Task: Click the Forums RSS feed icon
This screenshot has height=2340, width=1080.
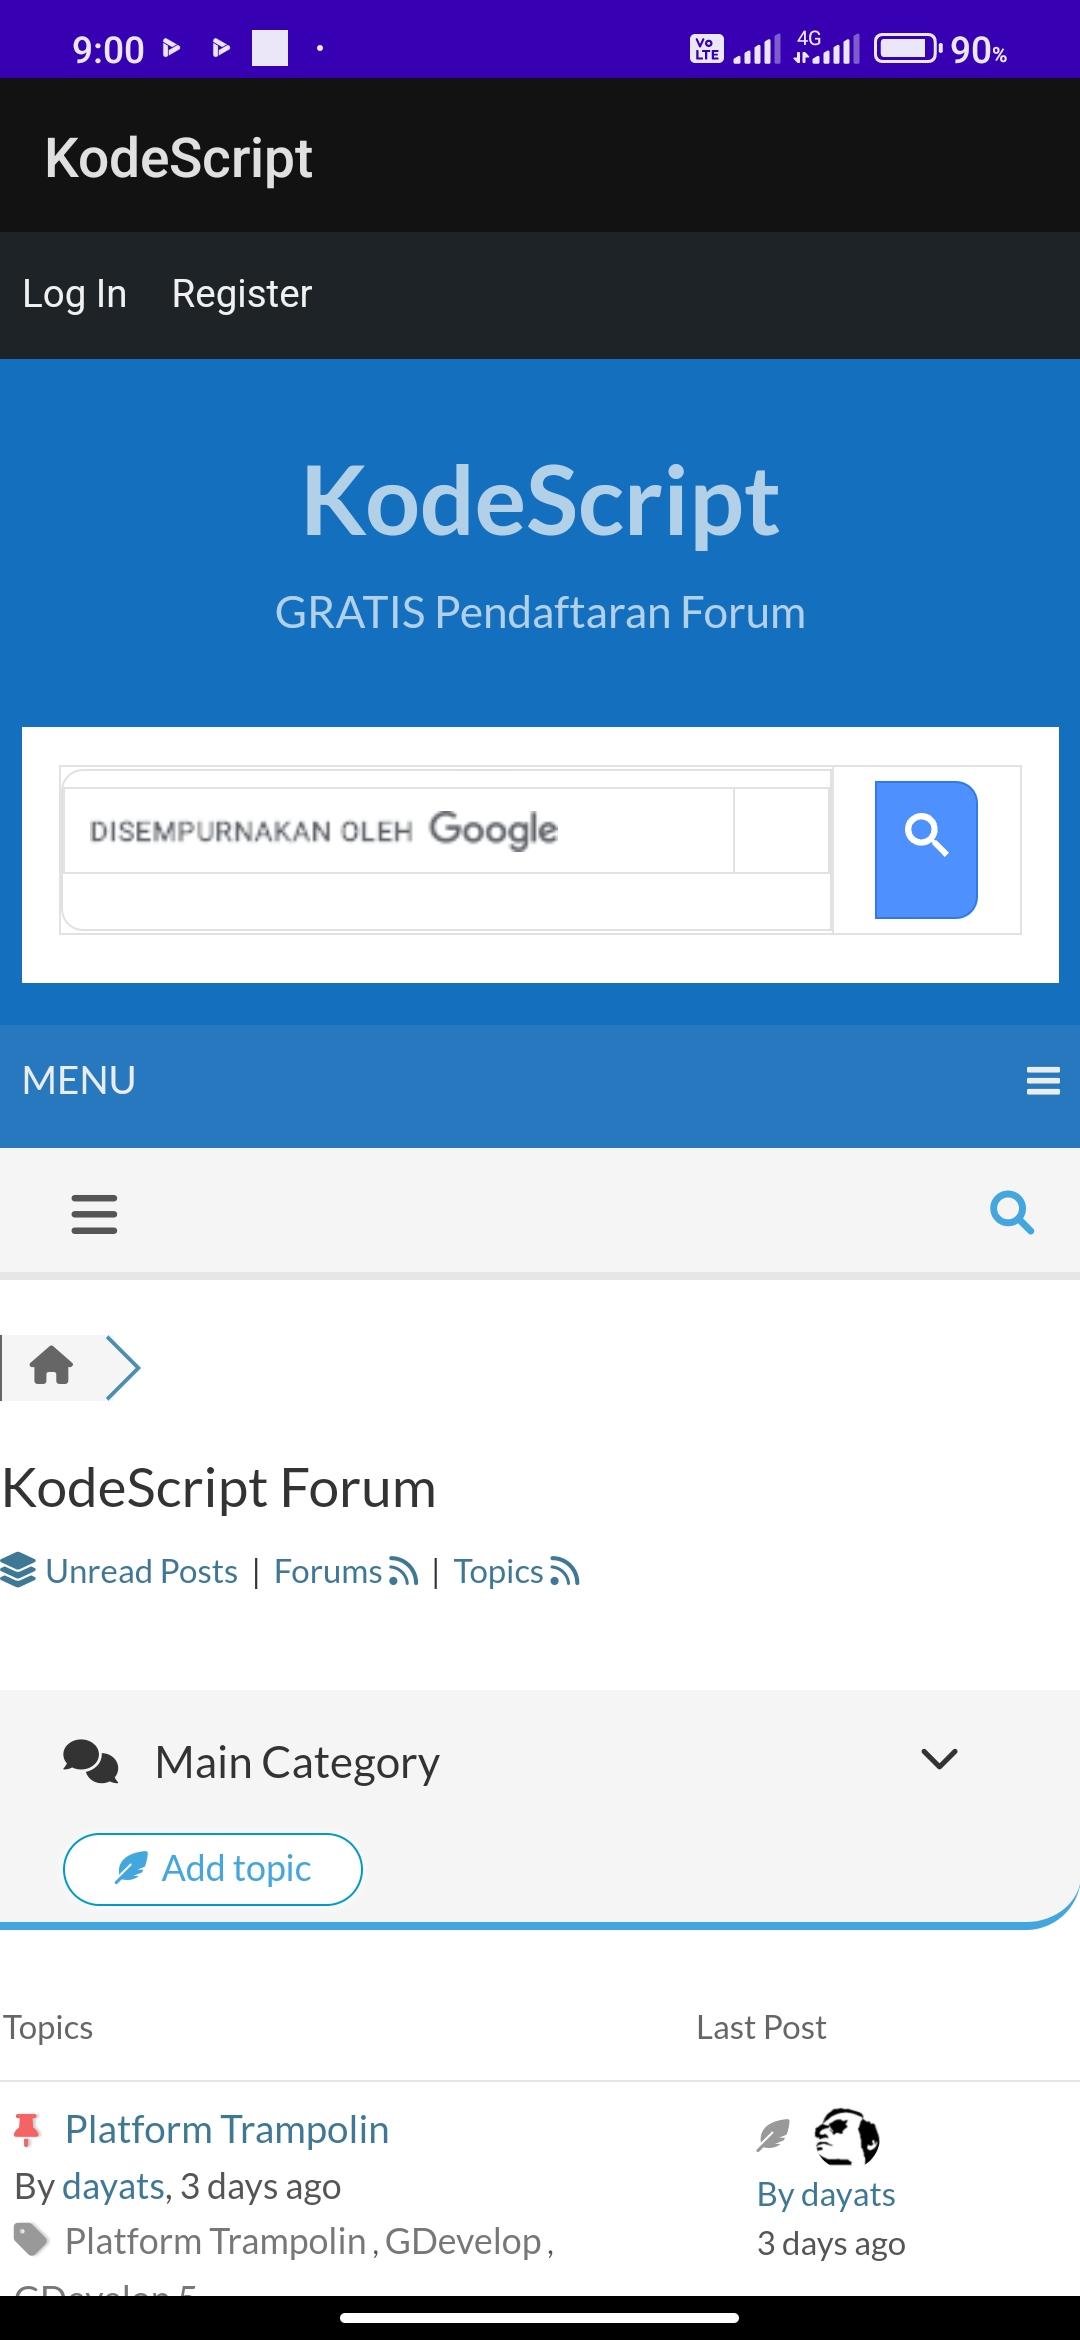Action: point(404,1572)
